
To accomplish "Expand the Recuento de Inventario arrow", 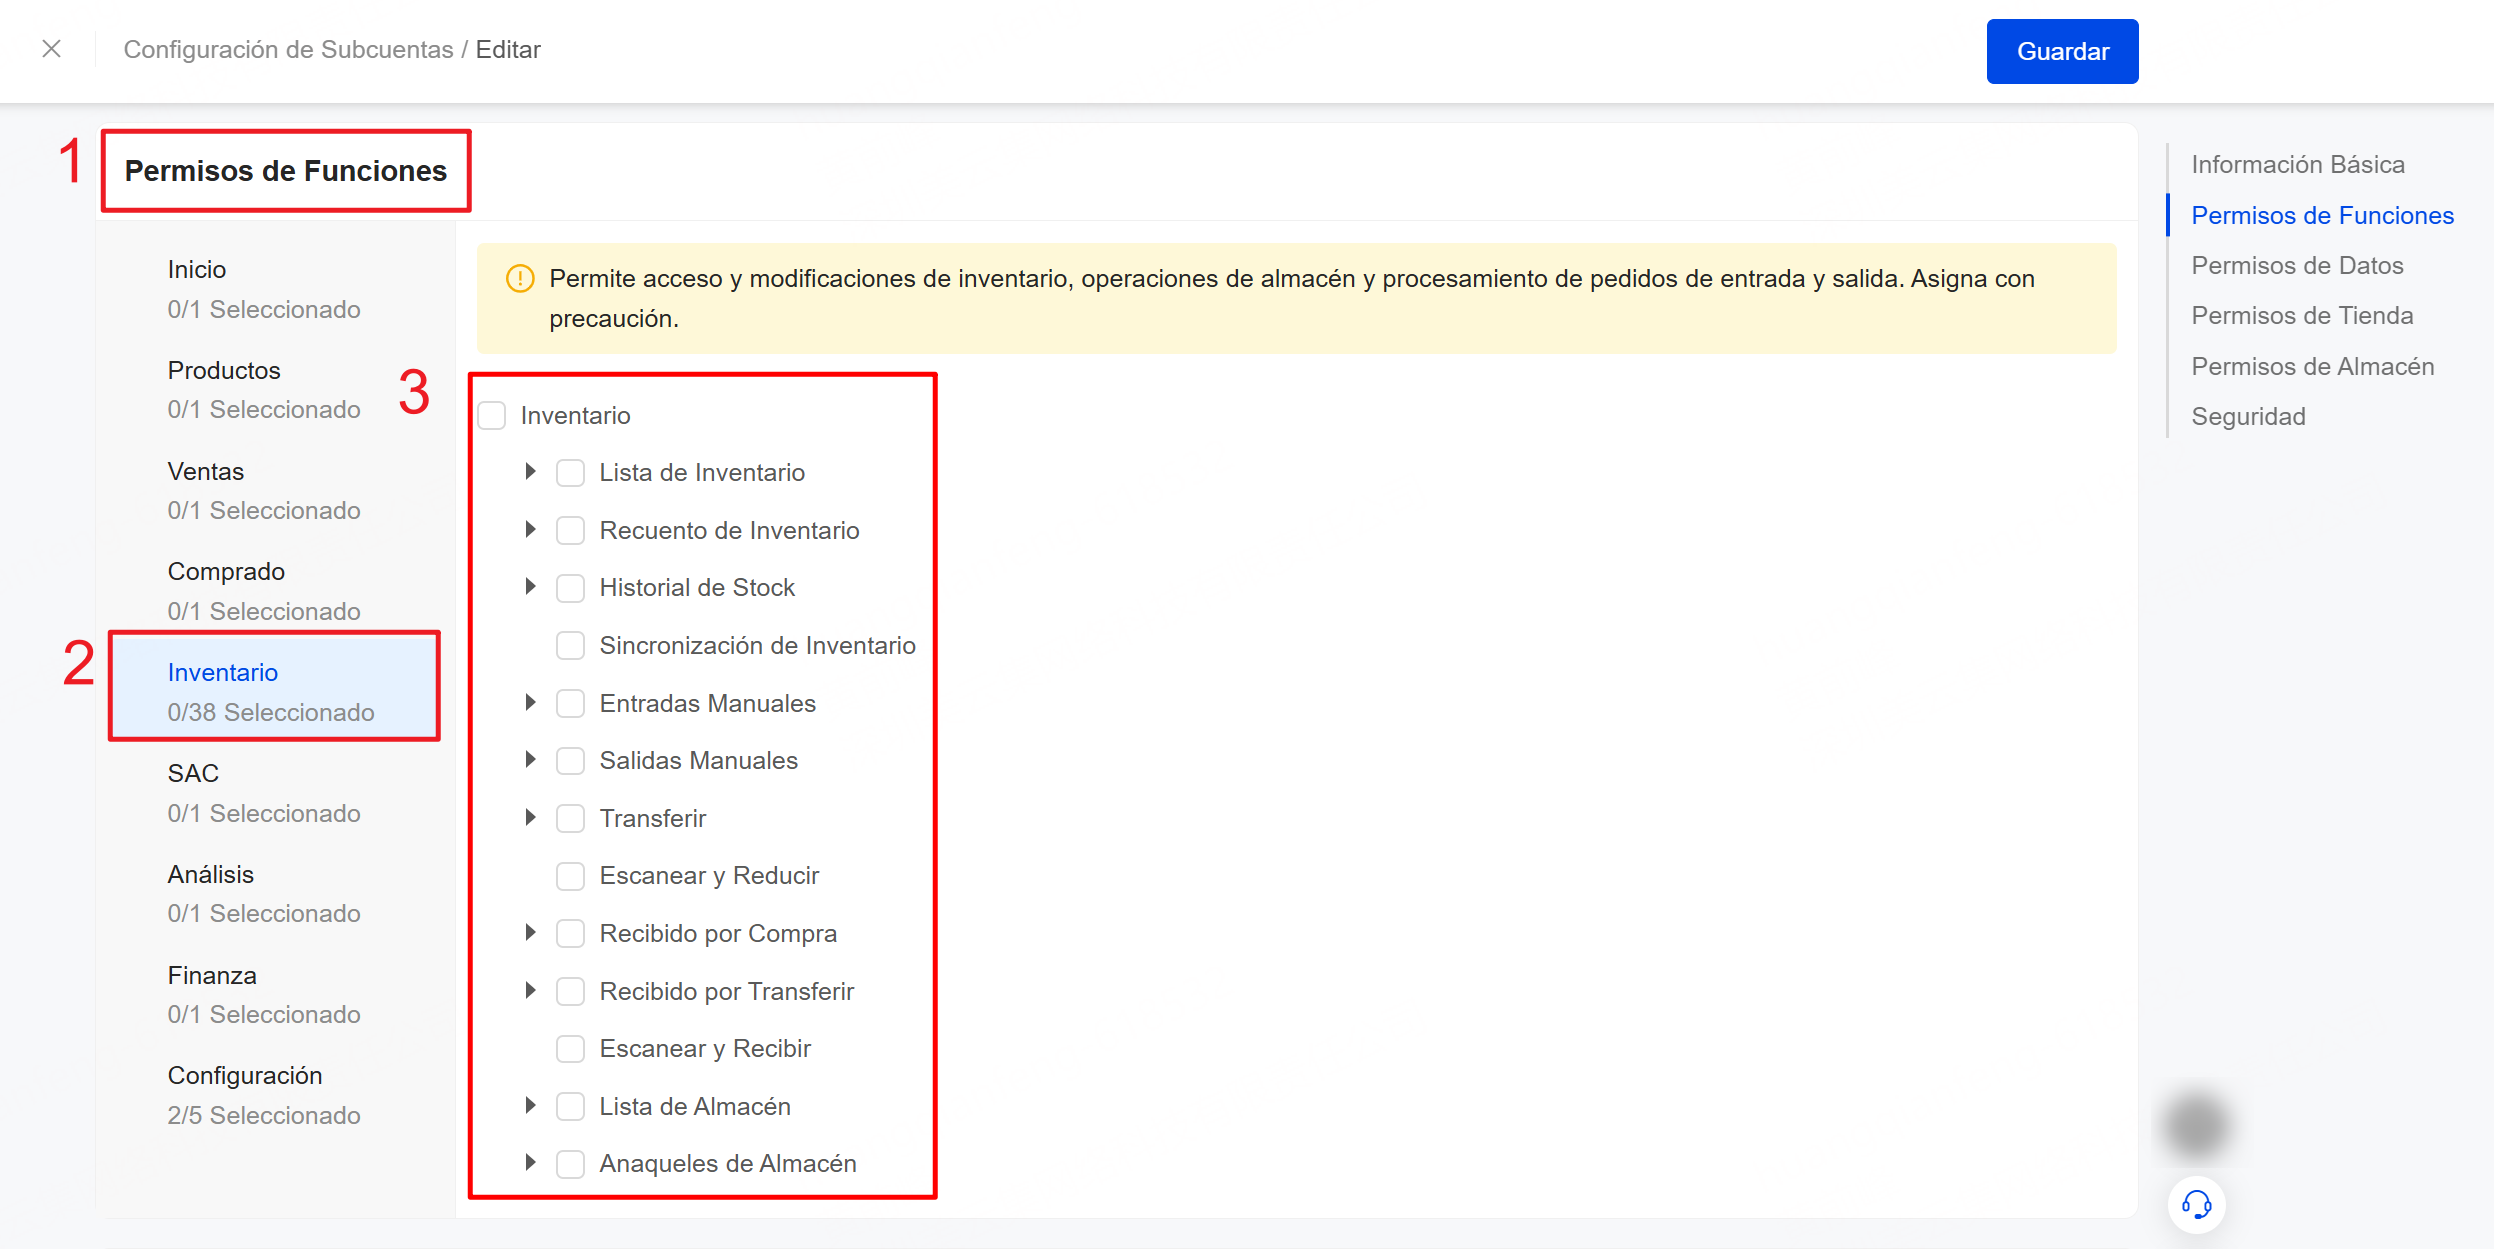I will pos(531,529).
